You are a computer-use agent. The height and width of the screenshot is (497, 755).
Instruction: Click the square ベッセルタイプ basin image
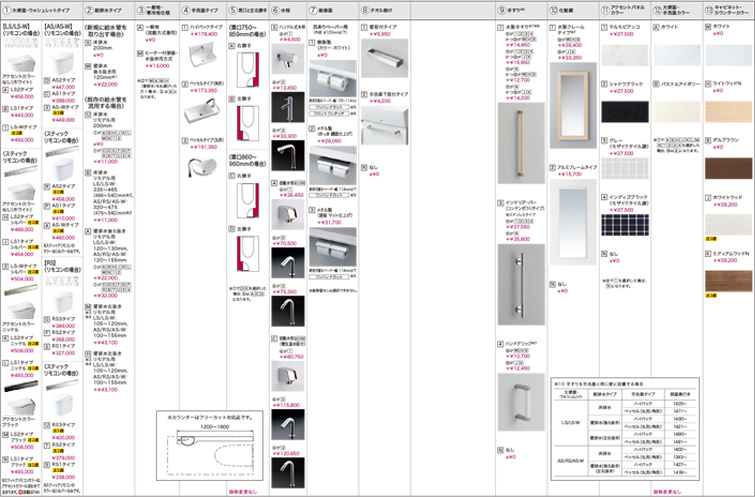(202, 110)
